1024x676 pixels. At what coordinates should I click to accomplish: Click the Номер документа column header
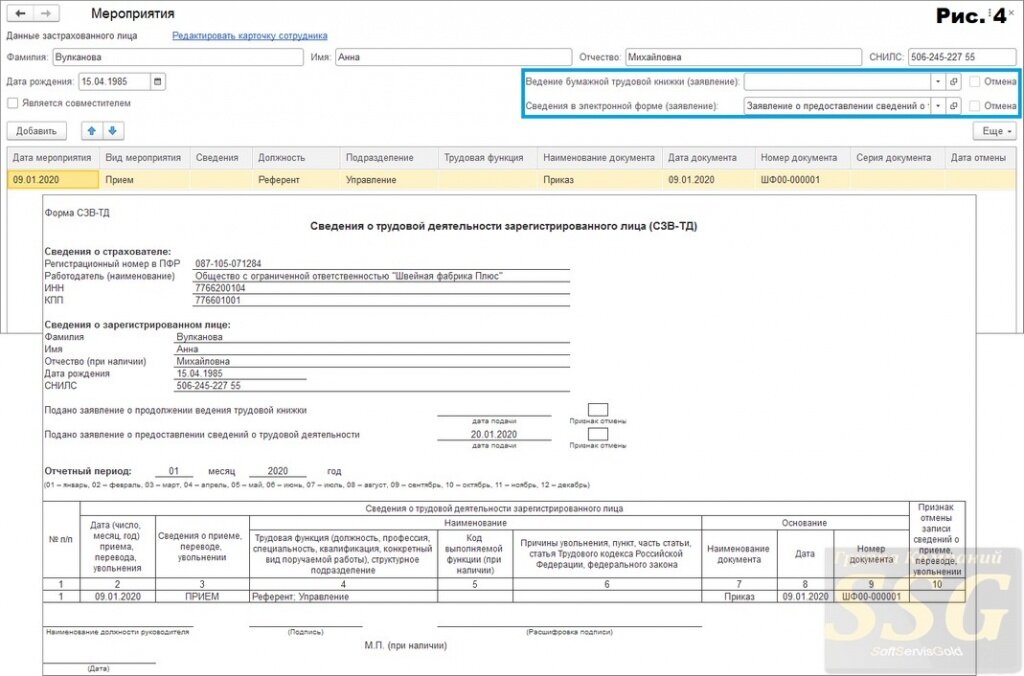tap(802, 157)
